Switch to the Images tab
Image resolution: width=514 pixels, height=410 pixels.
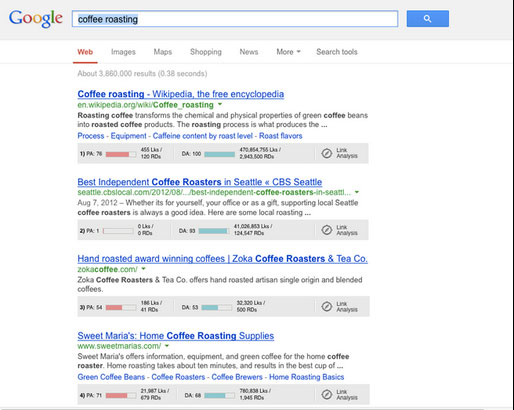click(x=123, y=52)
